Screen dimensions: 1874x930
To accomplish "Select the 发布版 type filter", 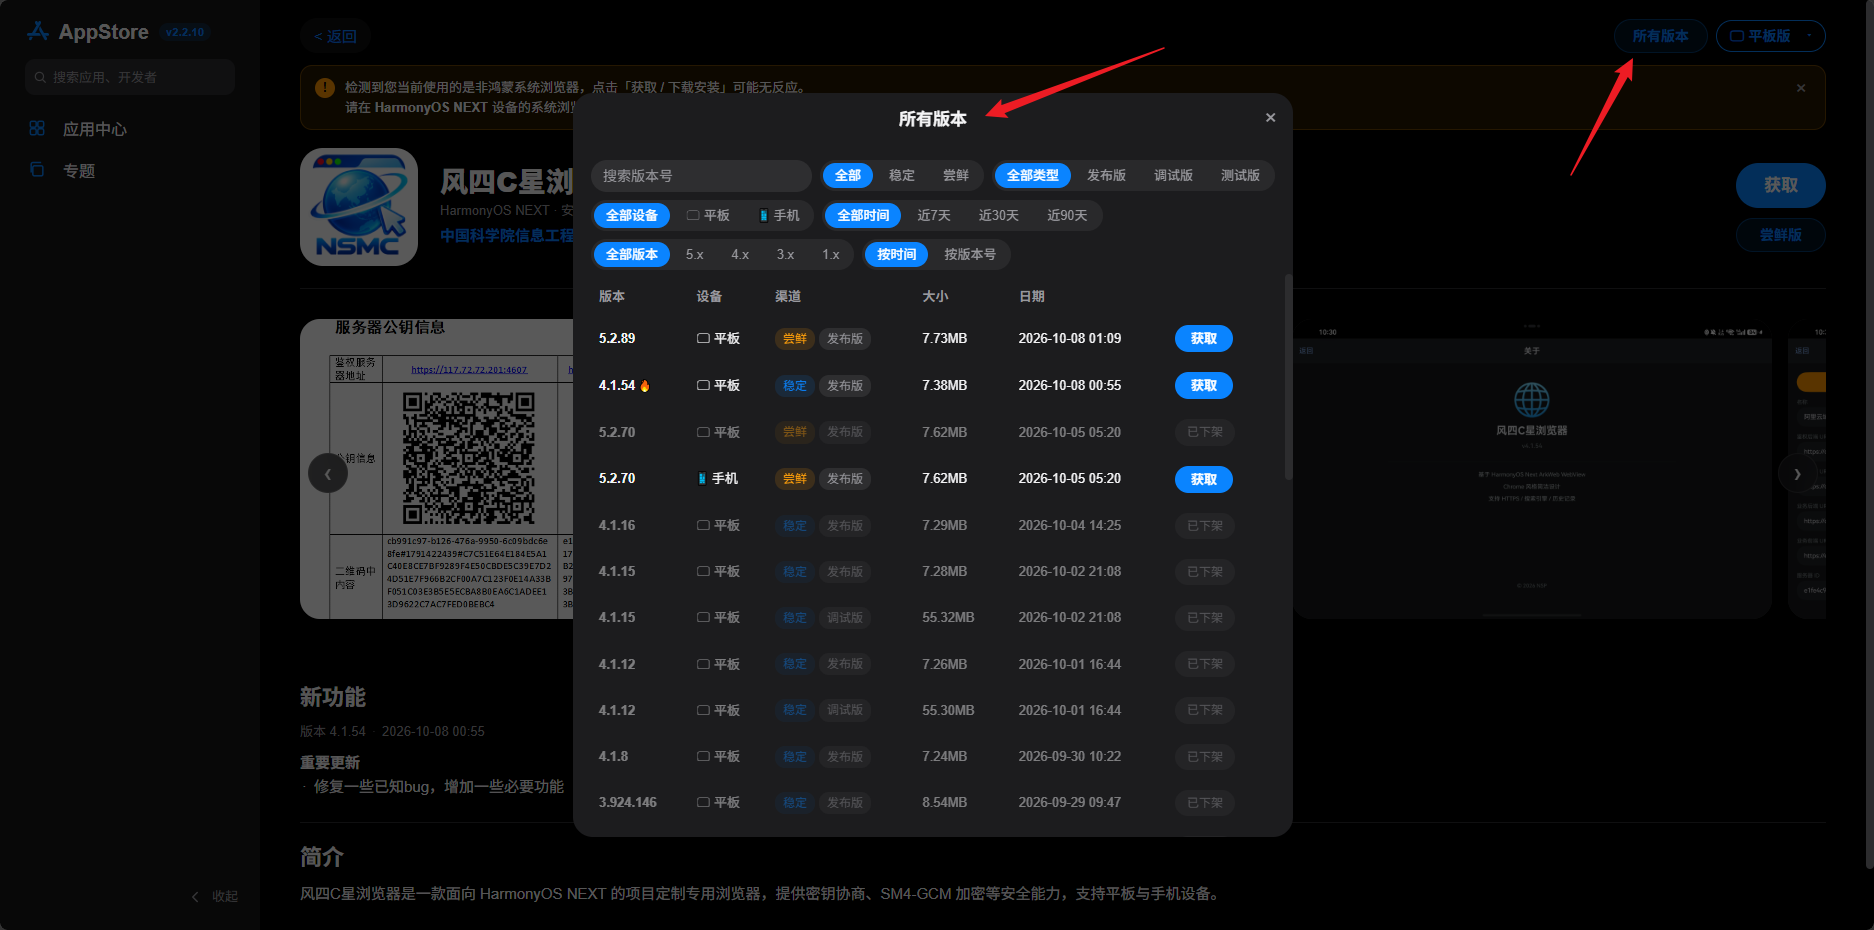I will click(1106, 175).
